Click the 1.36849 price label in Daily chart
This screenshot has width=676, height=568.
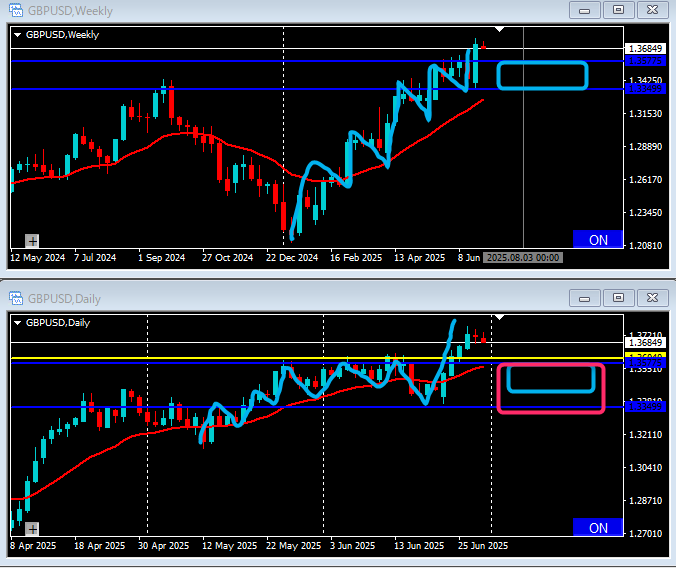pos(645,342)
